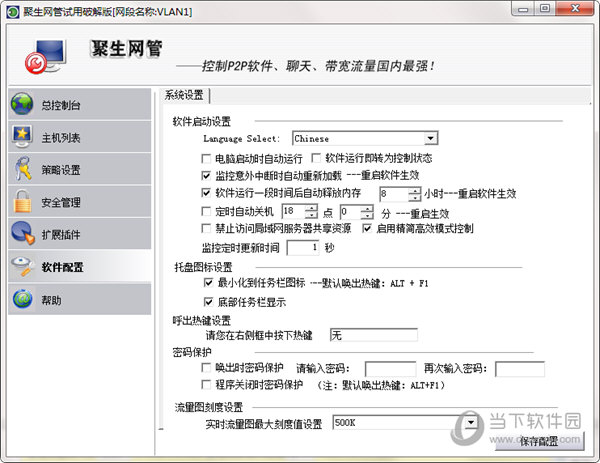Viewport: 600px width, 463px height.
Task: Maximize the 聚生网管 window
Action: 545,8
